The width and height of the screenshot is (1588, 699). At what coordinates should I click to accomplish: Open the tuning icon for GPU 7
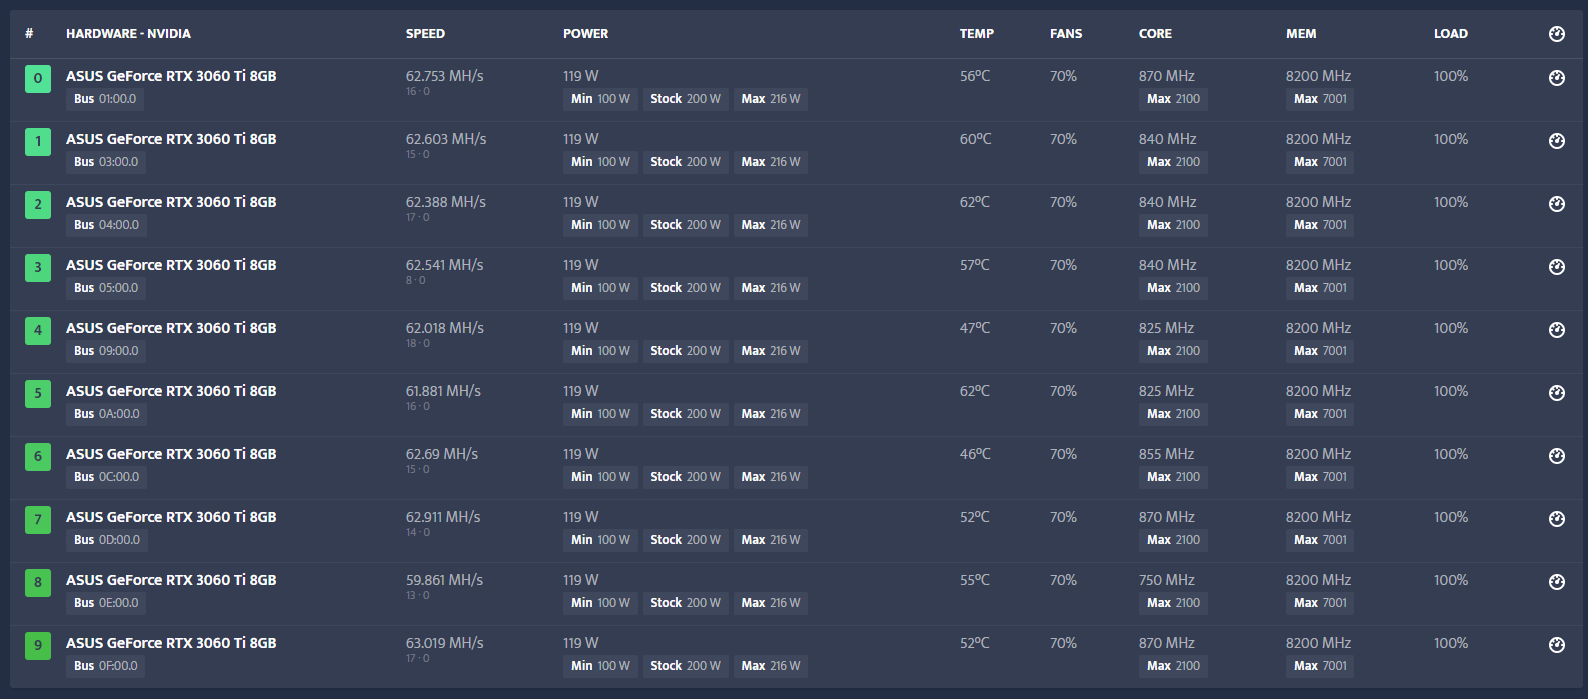pos(1557,519)
